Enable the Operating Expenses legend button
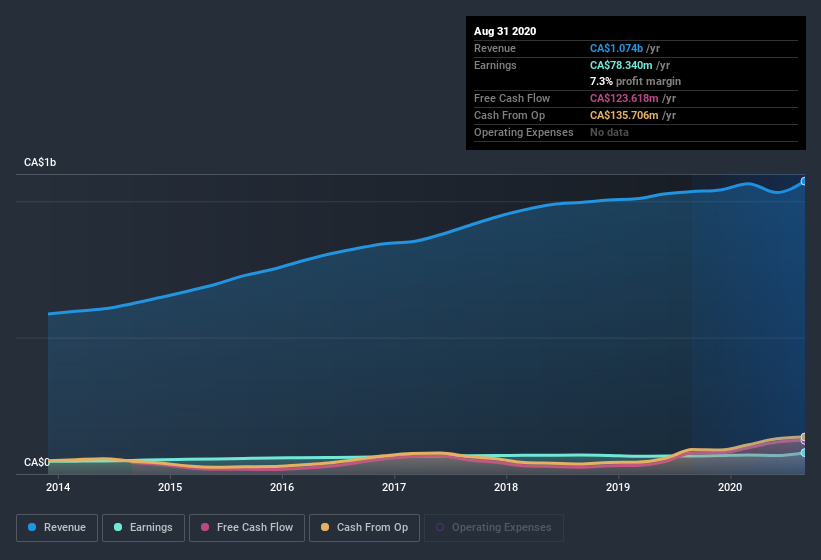821x560 pixels. click(x=494, y=528)
